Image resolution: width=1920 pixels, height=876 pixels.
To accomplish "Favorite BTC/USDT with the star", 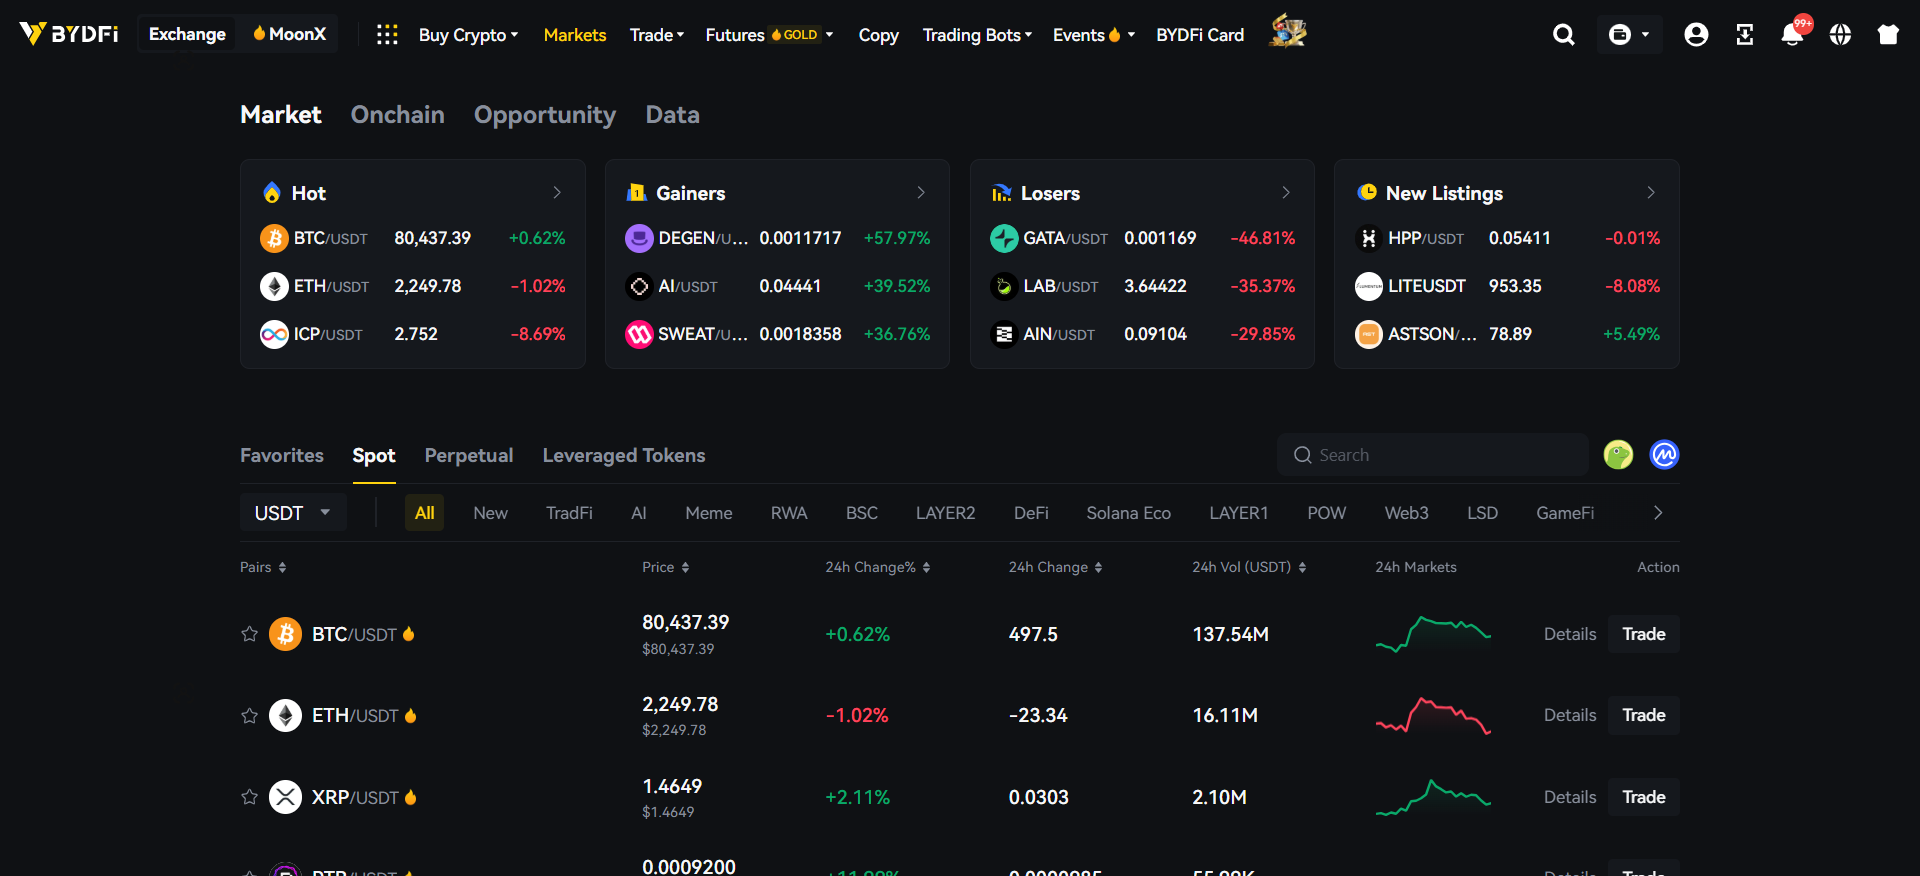I will [x=249, y=634].
